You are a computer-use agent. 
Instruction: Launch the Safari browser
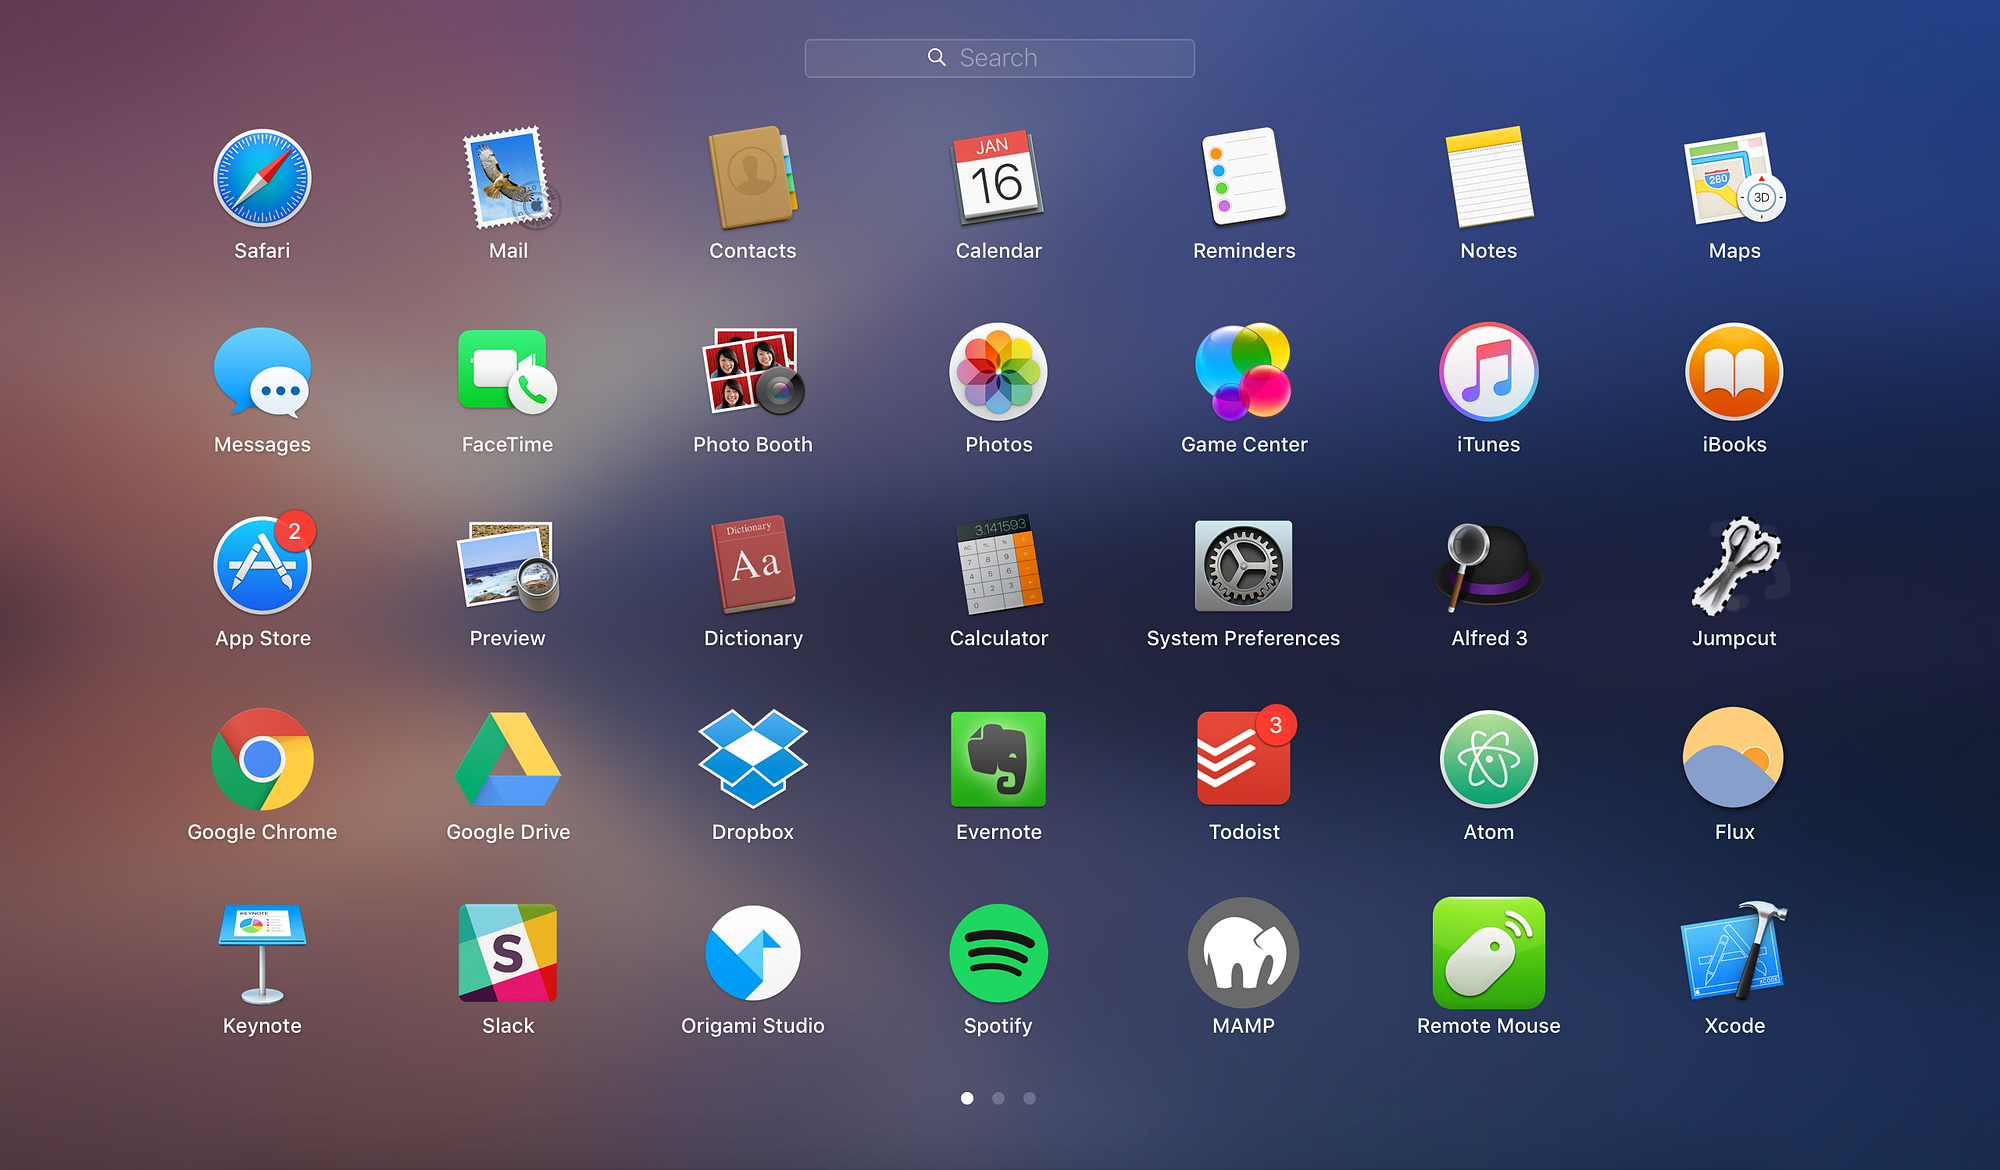[x=262, y=178]
